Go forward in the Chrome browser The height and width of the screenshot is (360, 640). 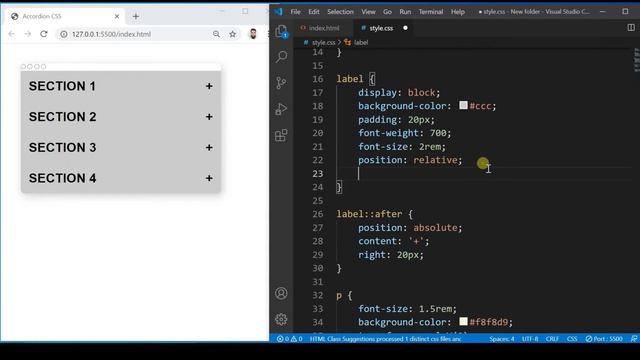pyautogui.click(x=27, y=34)
